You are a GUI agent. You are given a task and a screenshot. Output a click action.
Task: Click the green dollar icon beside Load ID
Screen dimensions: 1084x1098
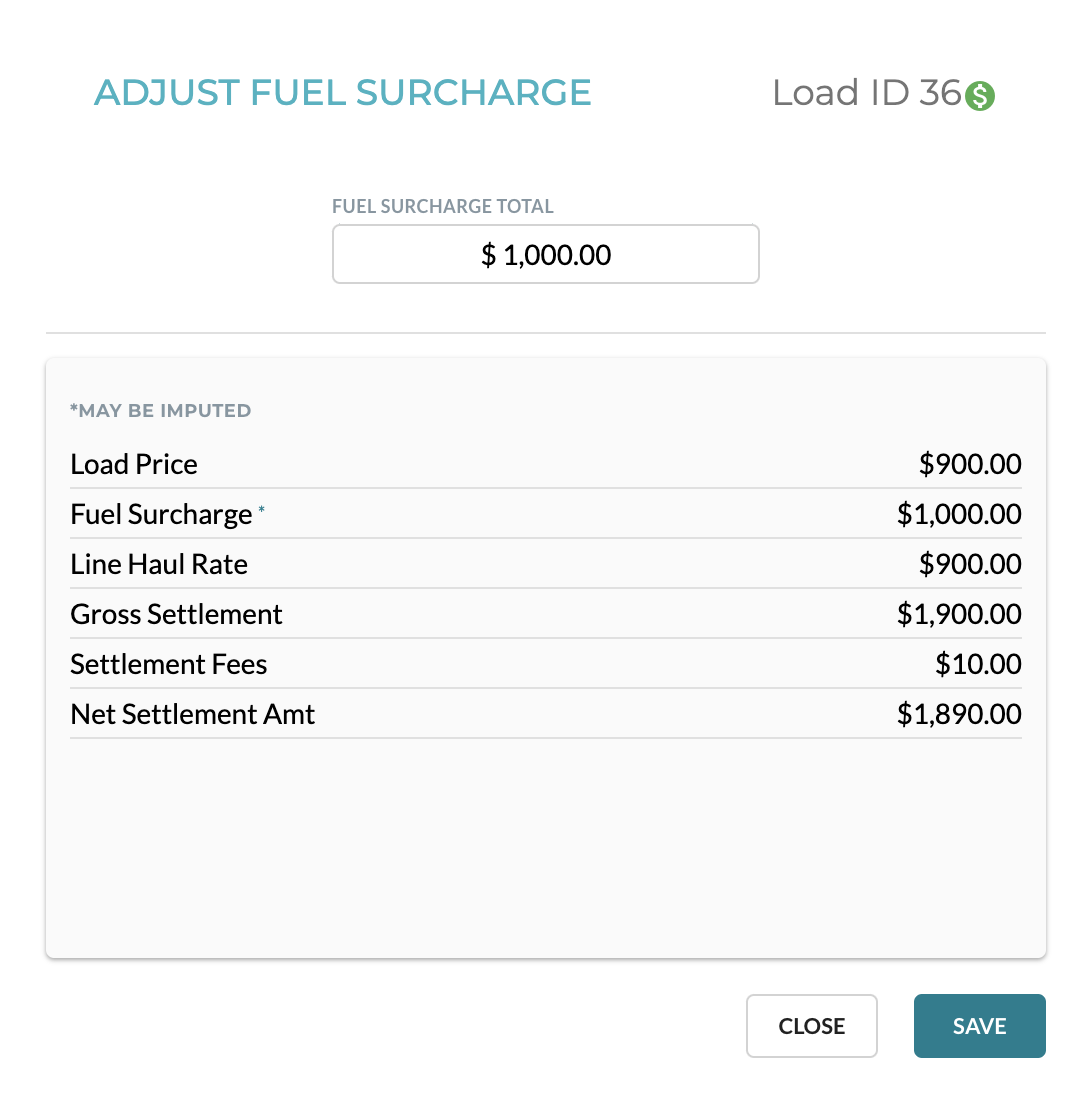(980, 96)
